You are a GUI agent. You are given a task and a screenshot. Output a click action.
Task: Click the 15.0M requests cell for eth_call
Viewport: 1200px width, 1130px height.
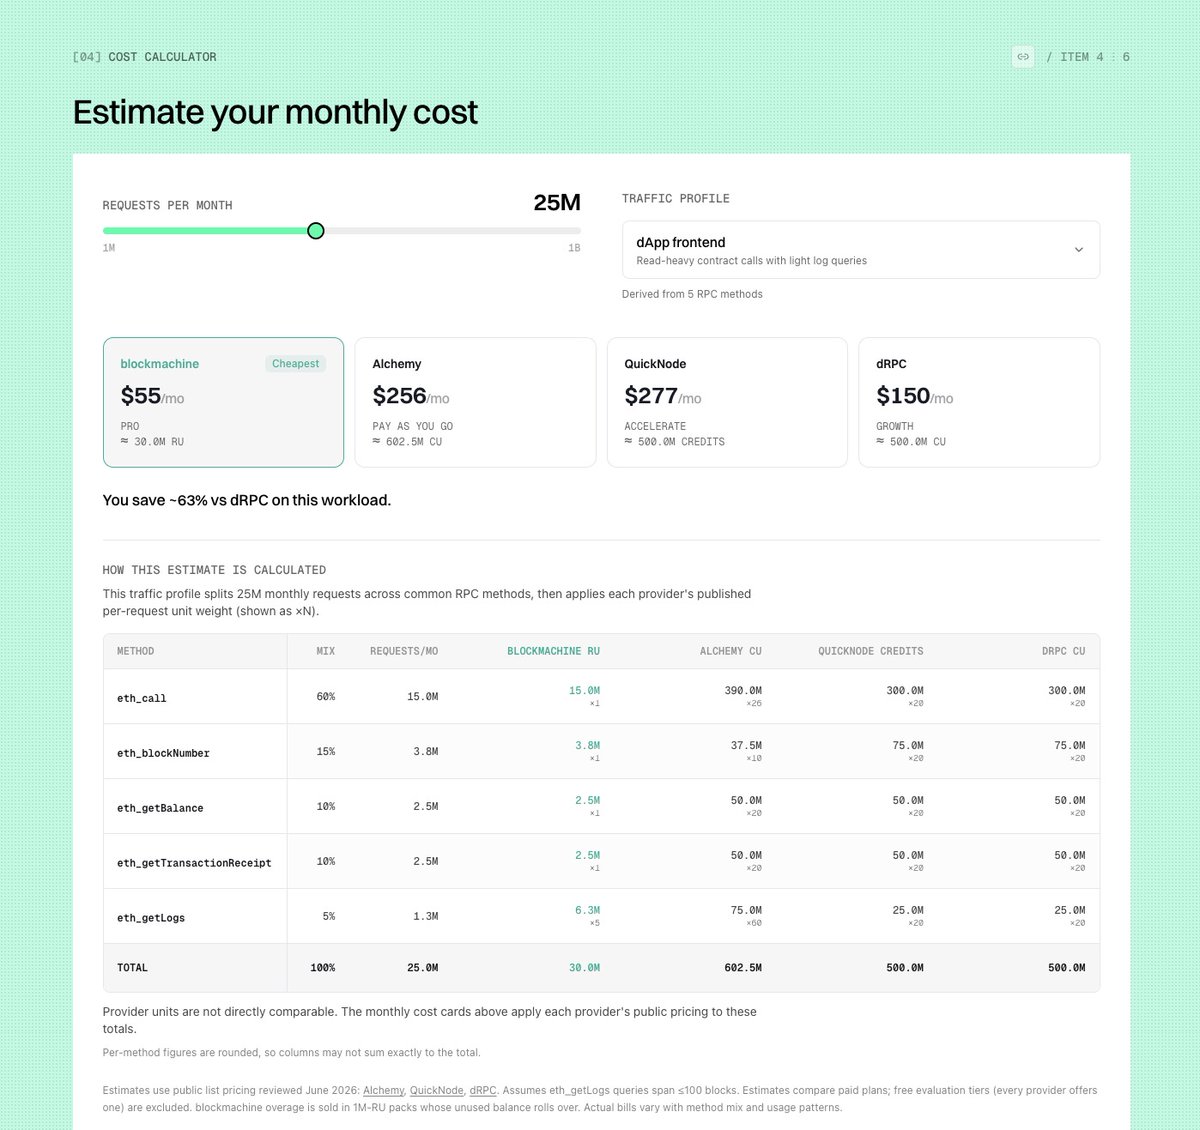(x=422, y=697)
